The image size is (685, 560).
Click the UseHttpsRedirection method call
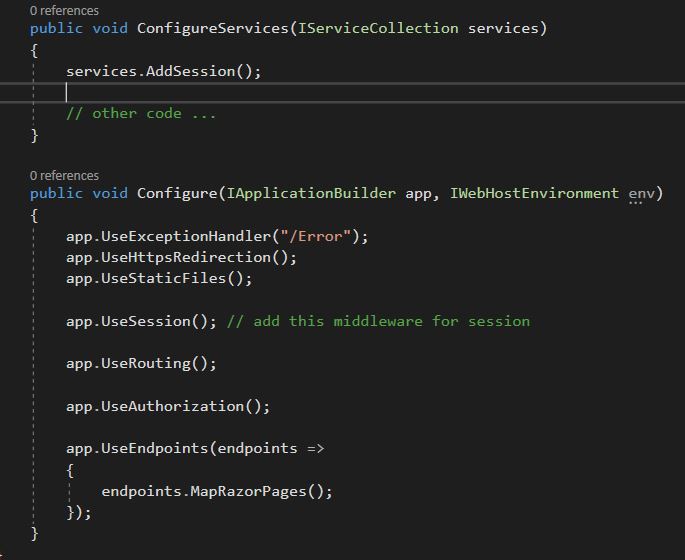pos(189,257)
